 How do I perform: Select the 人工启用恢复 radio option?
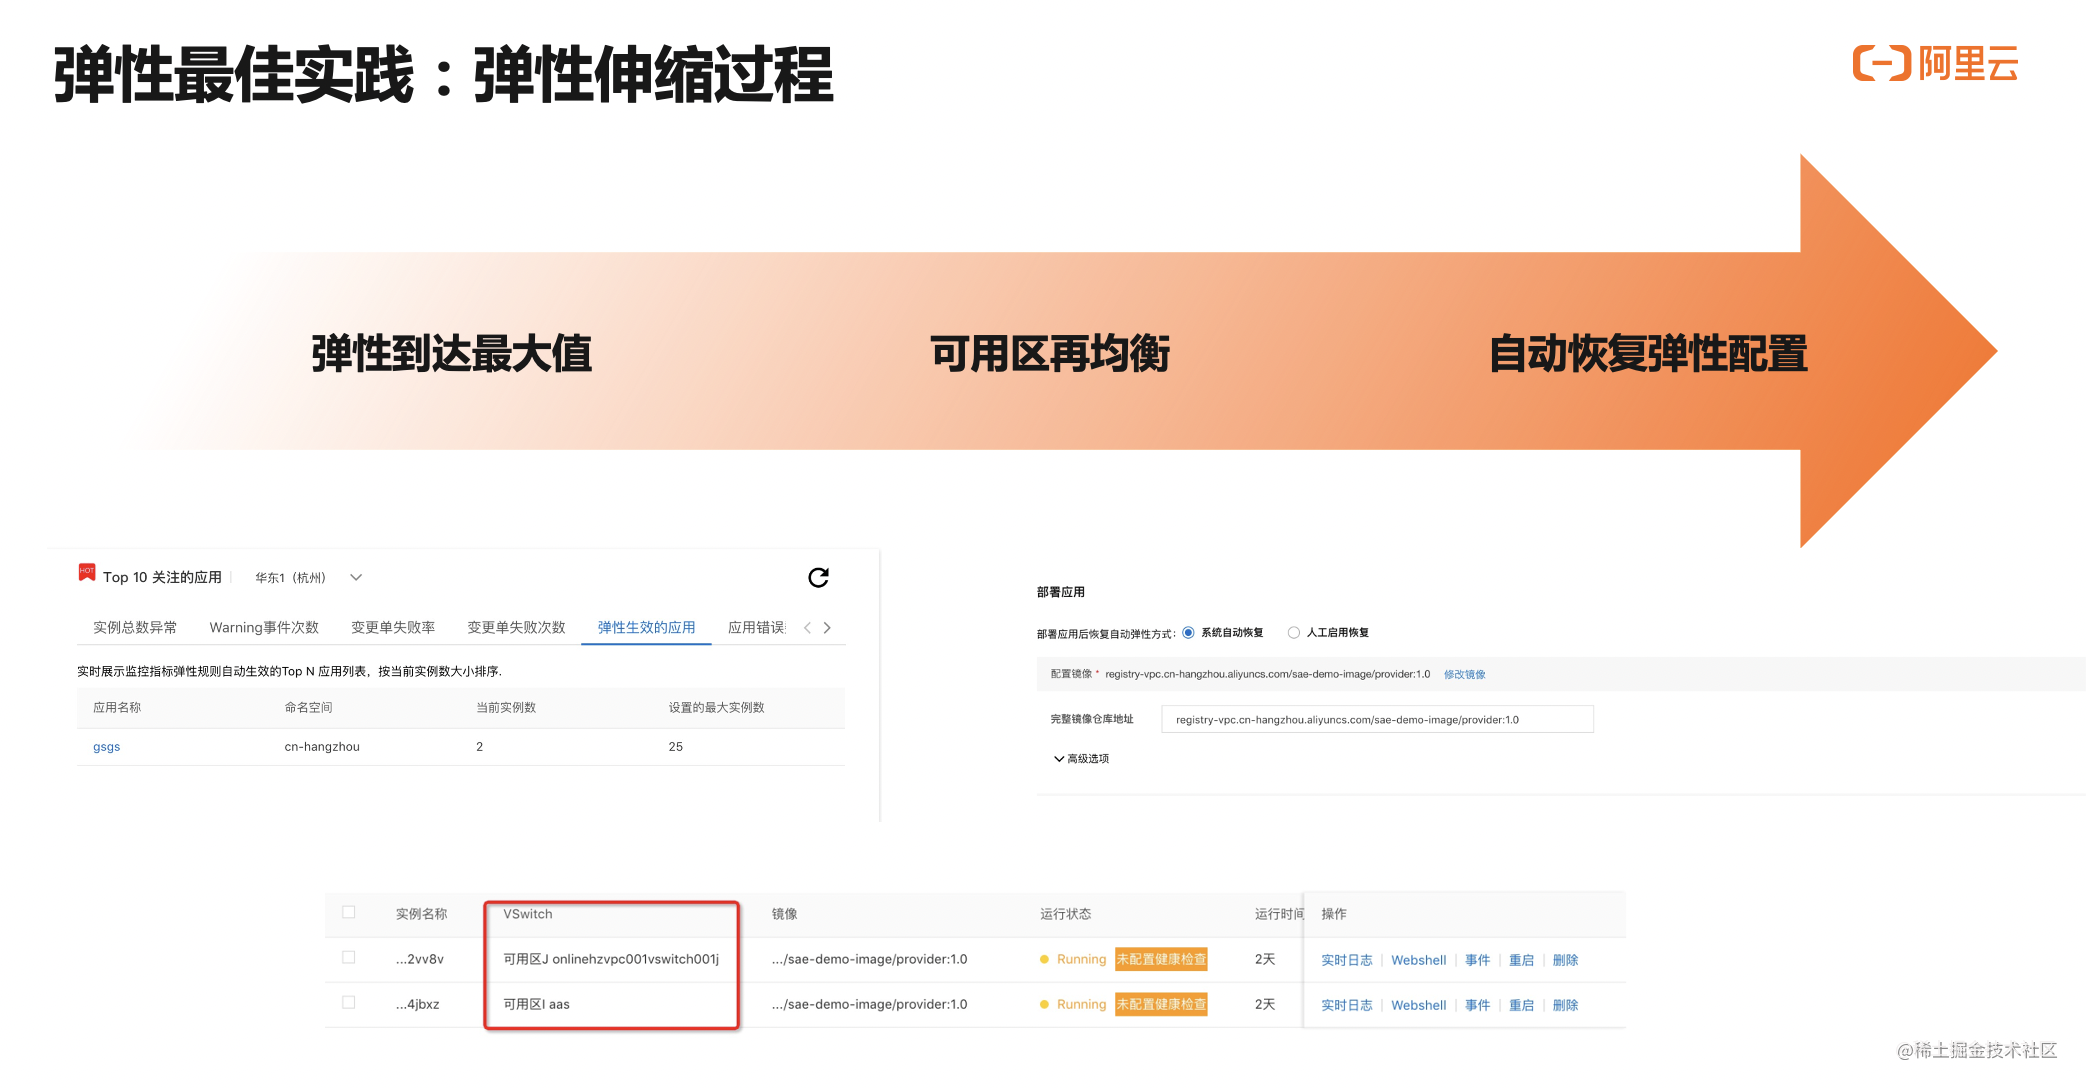pyautogui.click(x=1294, y=632)
